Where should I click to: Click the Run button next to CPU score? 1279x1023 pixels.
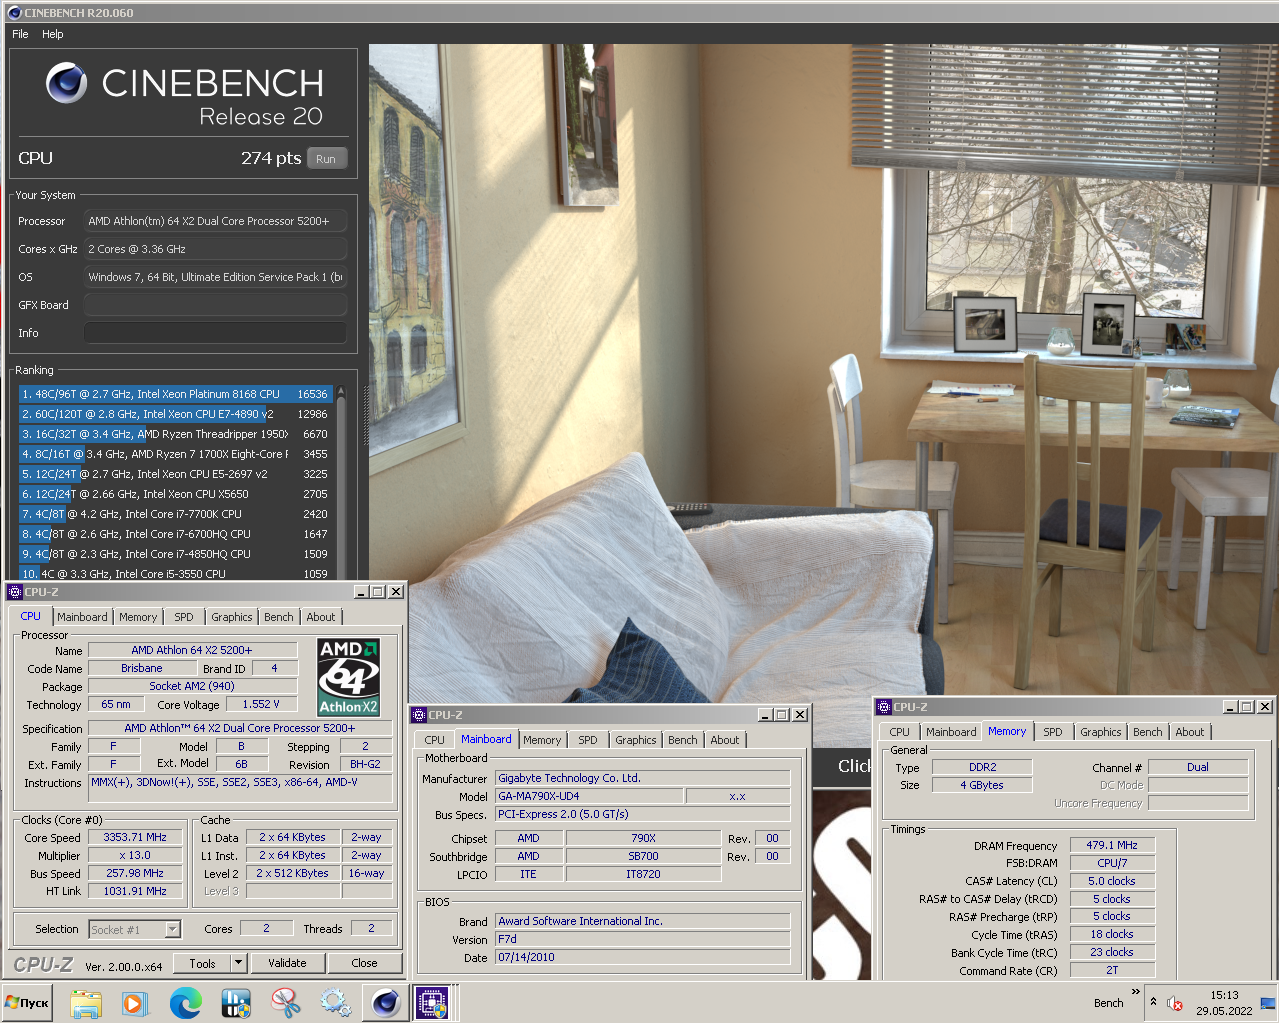(326, 159)
